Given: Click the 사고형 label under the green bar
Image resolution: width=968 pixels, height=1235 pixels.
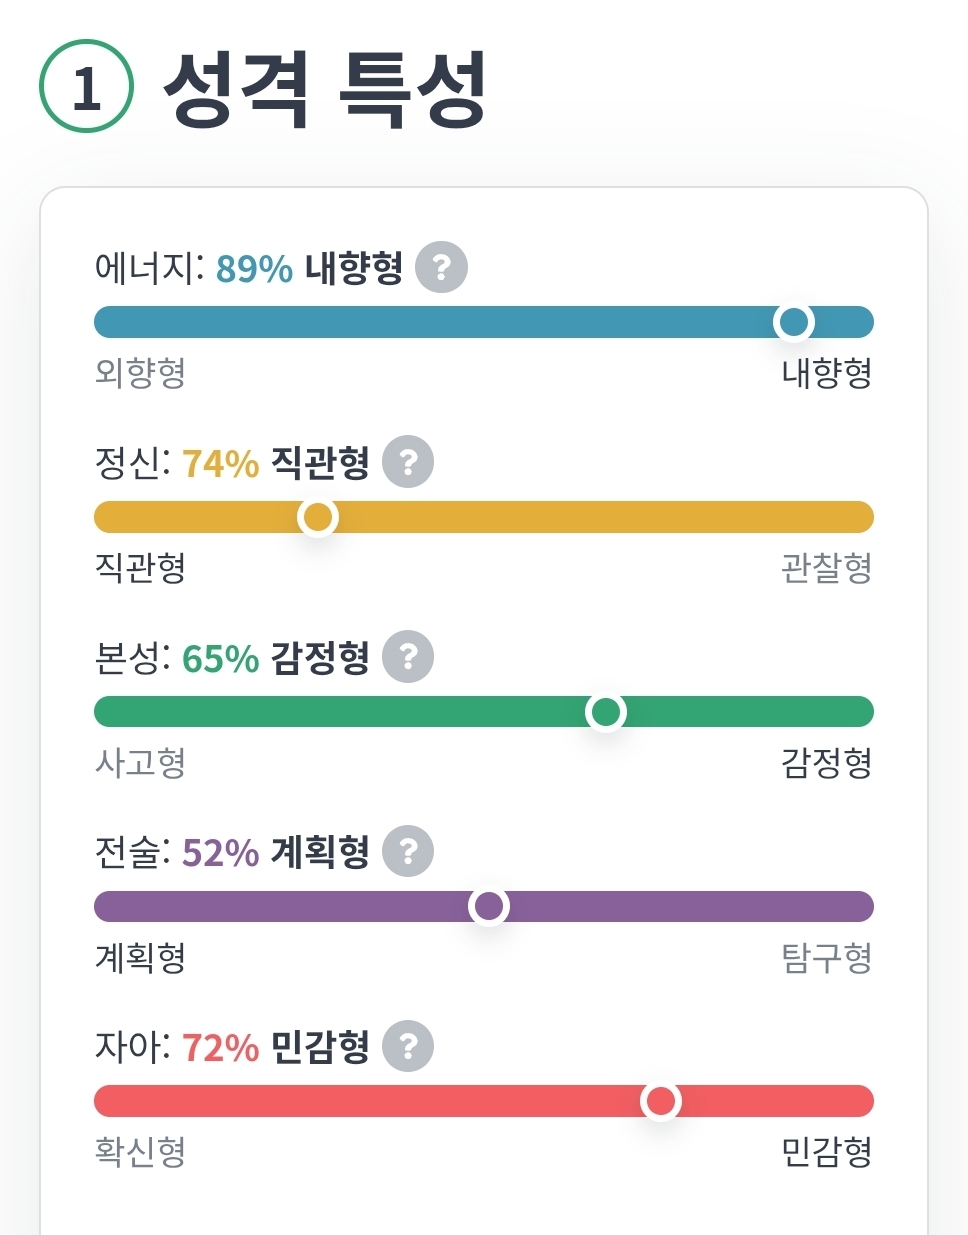Looking at the screenshot, I should point(140,763).
